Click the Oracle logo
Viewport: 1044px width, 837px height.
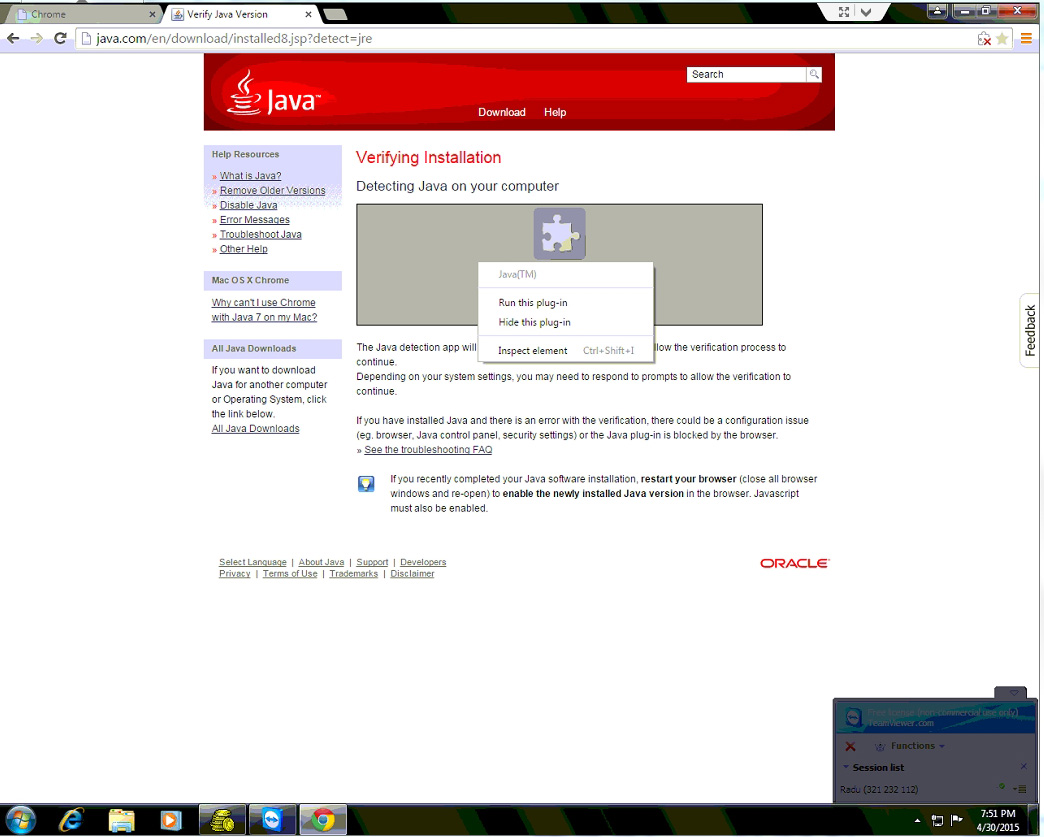tap(795, 563)
